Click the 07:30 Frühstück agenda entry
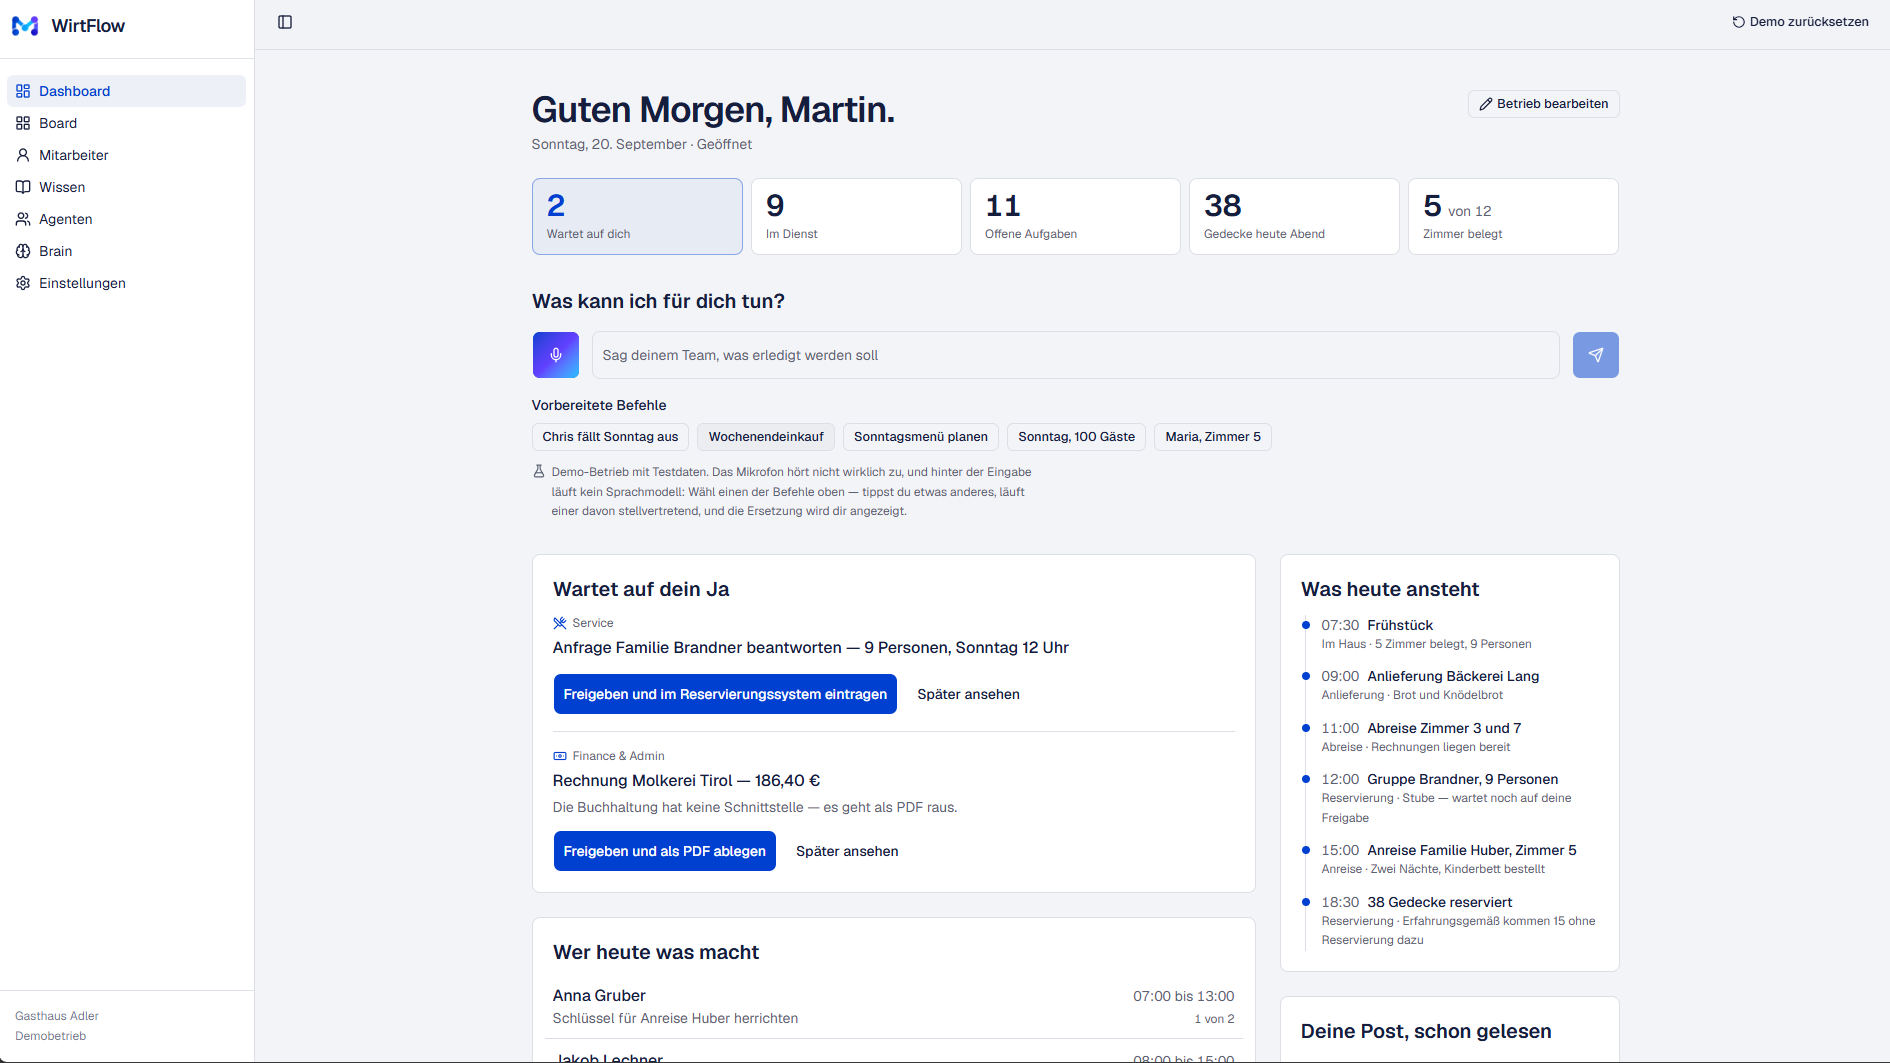 pyautogui.click(x=1450, y=634)
